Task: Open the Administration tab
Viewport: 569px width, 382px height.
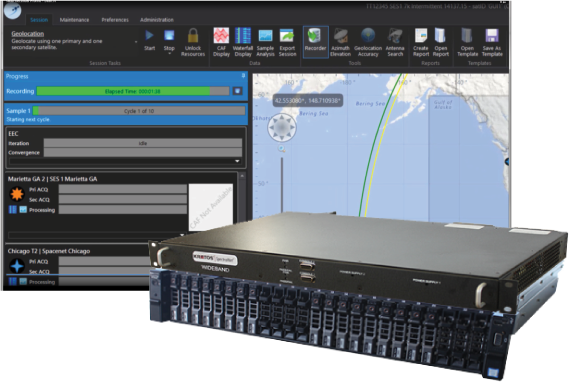Action: coord(157,20)
